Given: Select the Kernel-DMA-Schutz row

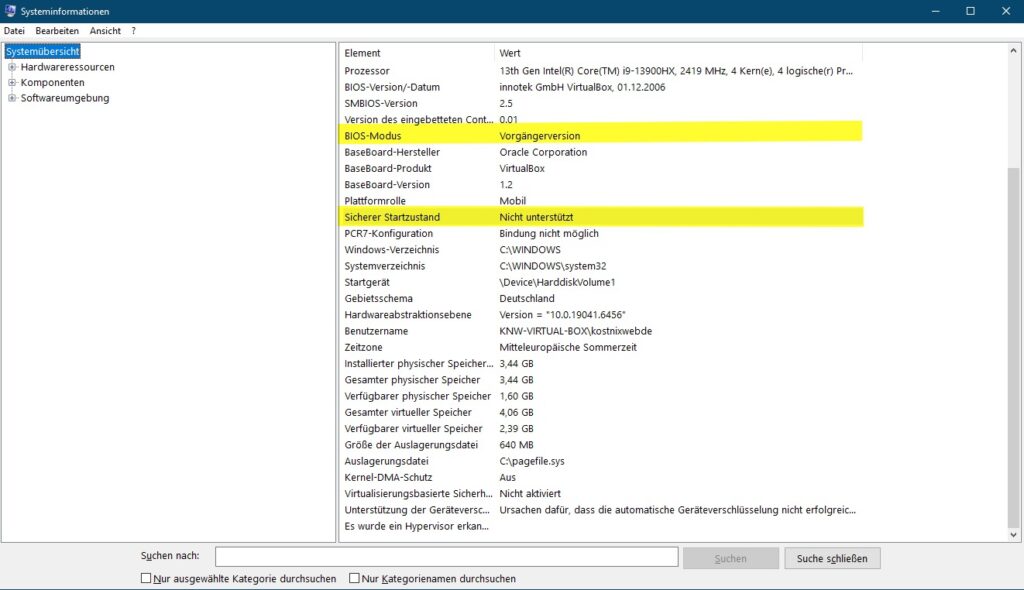Looking at the screenshot, I should click(601, 478).
